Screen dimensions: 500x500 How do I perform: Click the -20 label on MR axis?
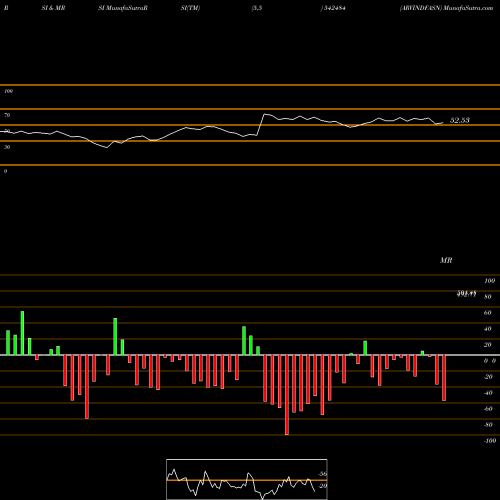(488, 377)
